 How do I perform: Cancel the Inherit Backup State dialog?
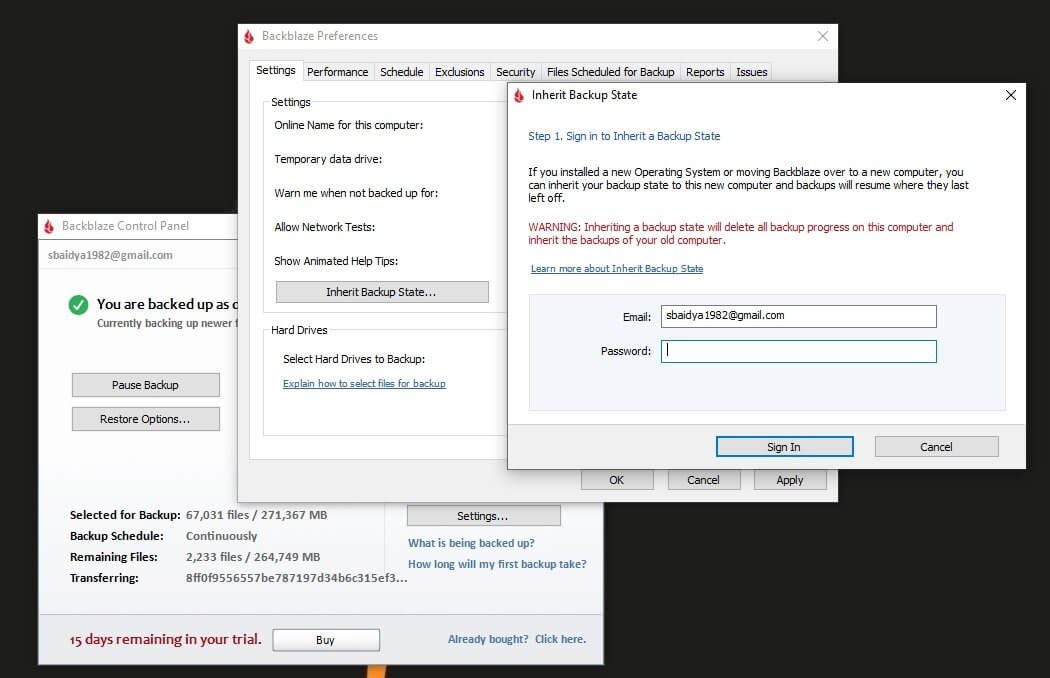click(x=936, y=447)
